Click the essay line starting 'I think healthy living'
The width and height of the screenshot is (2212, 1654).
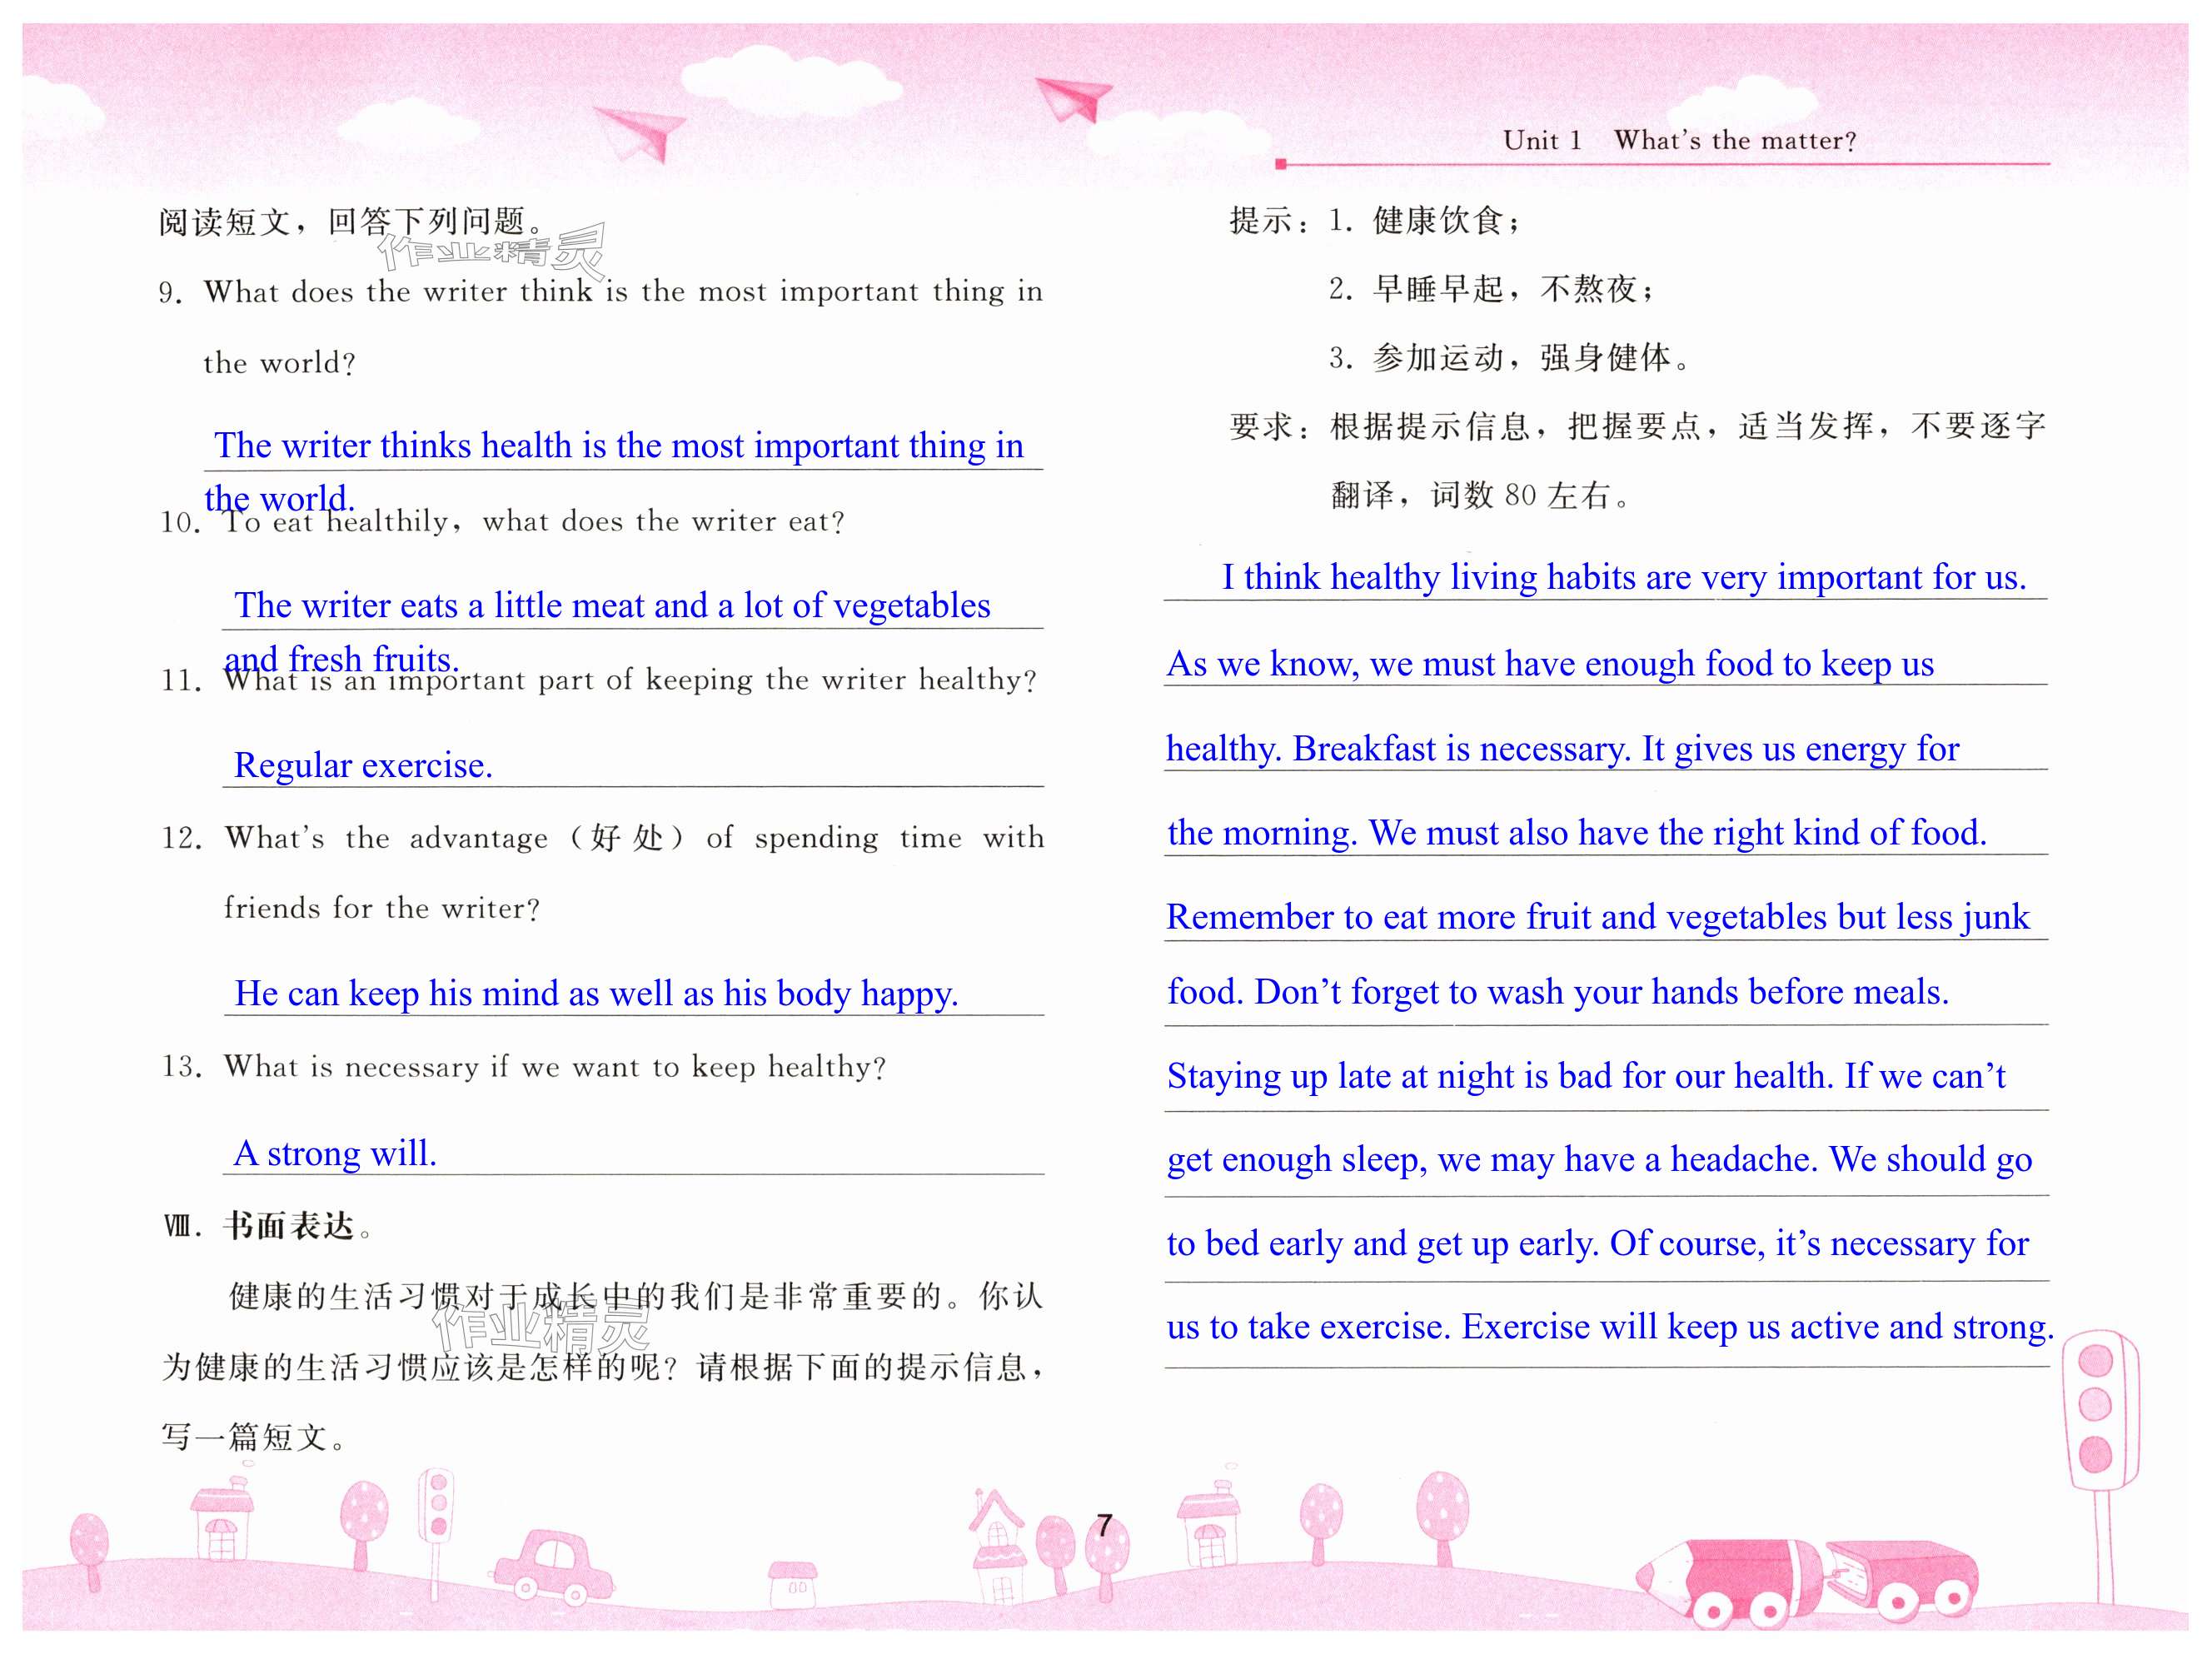(1623, 577)
